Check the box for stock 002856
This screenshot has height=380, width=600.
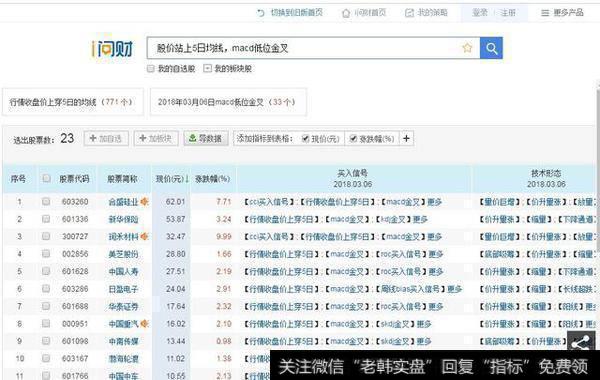point(46,254)
